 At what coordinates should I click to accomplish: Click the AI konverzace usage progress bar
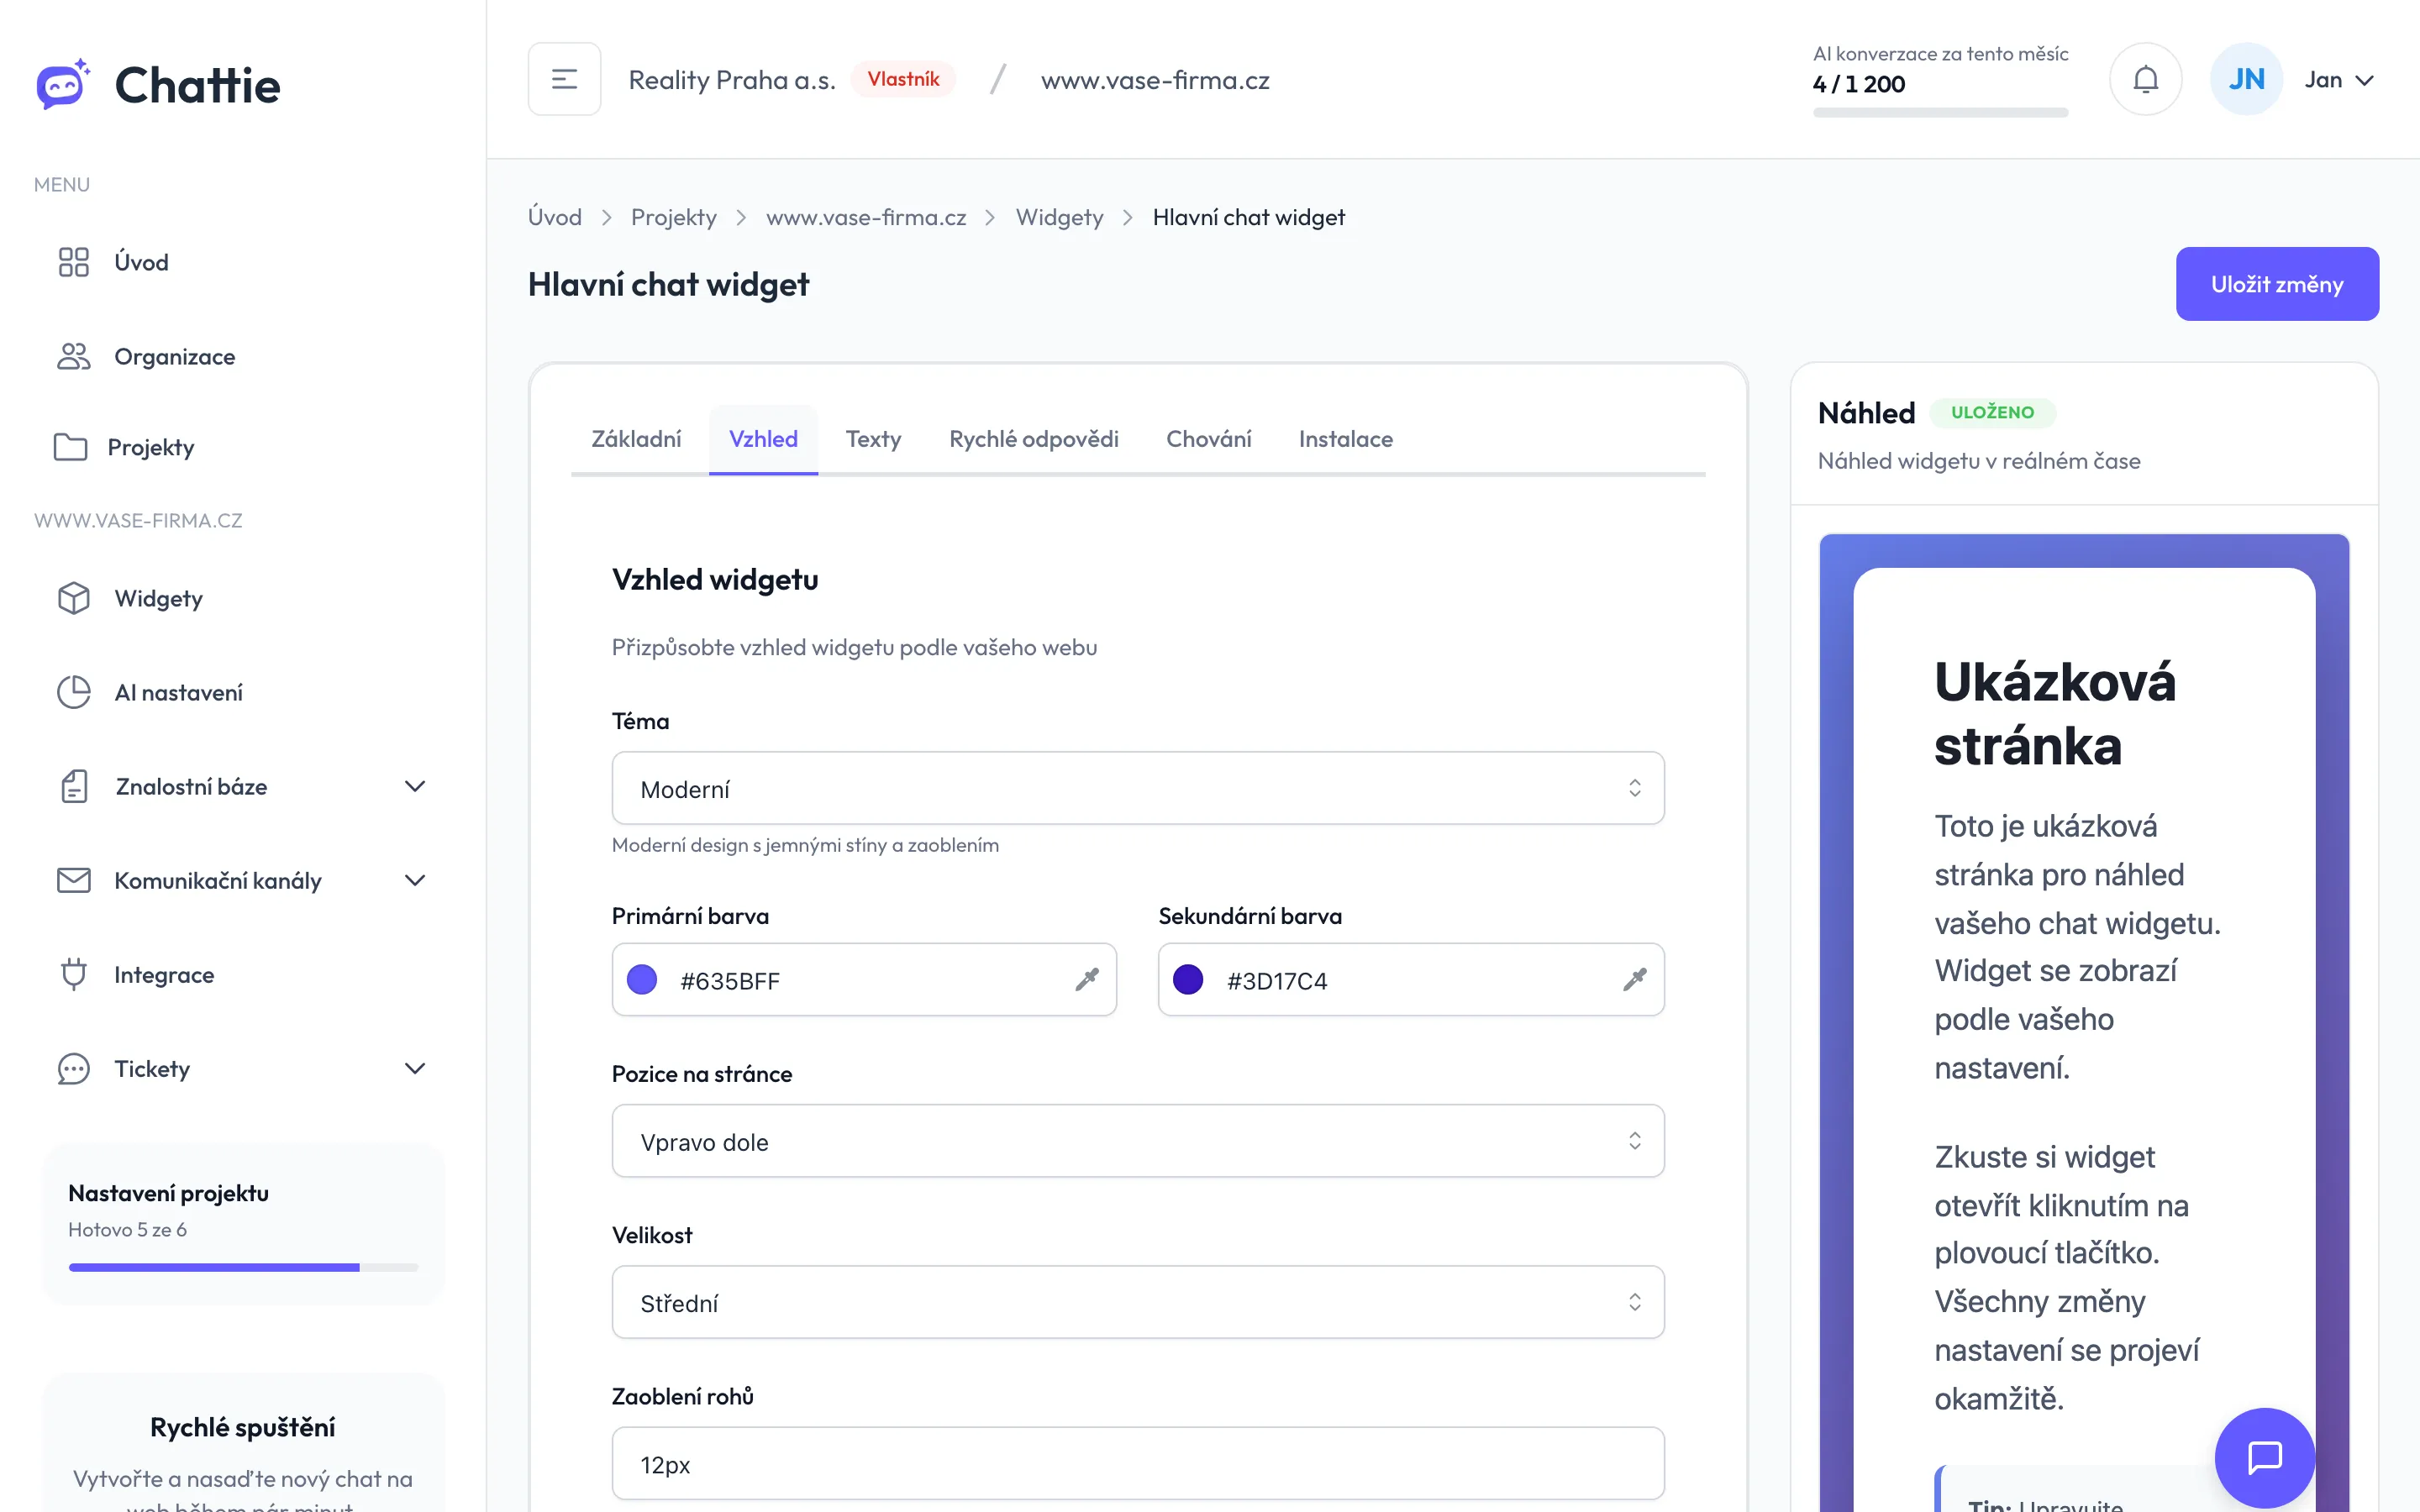pos(1940,113)
